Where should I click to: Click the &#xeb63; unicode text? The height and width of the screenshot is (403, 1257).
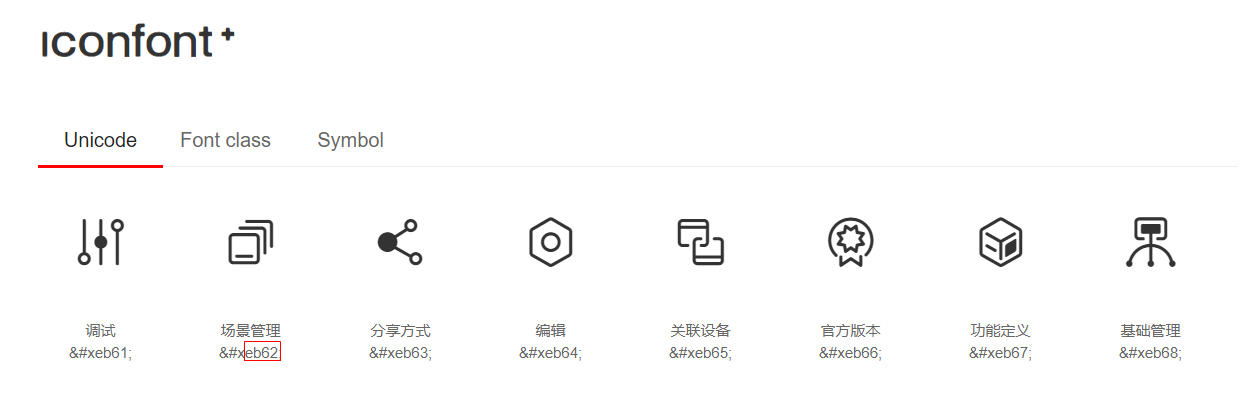[x=400, y=352]
